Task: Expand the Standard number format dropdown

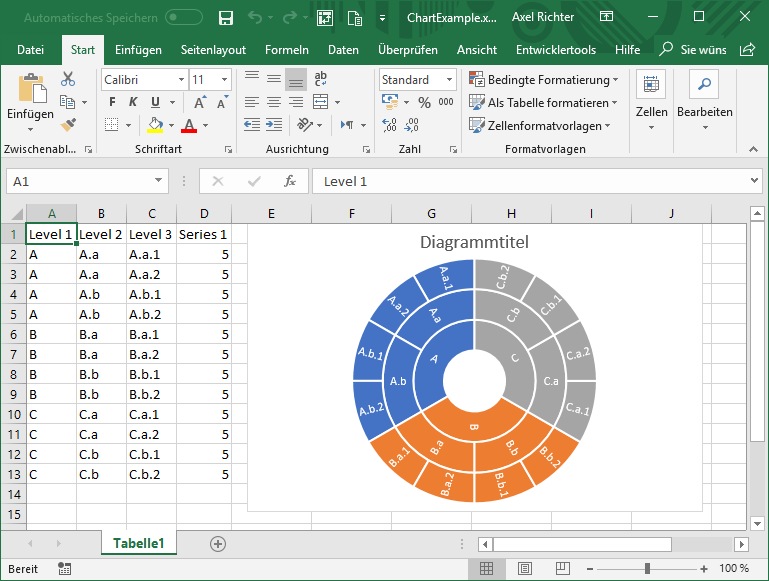Action: [449, 79]
